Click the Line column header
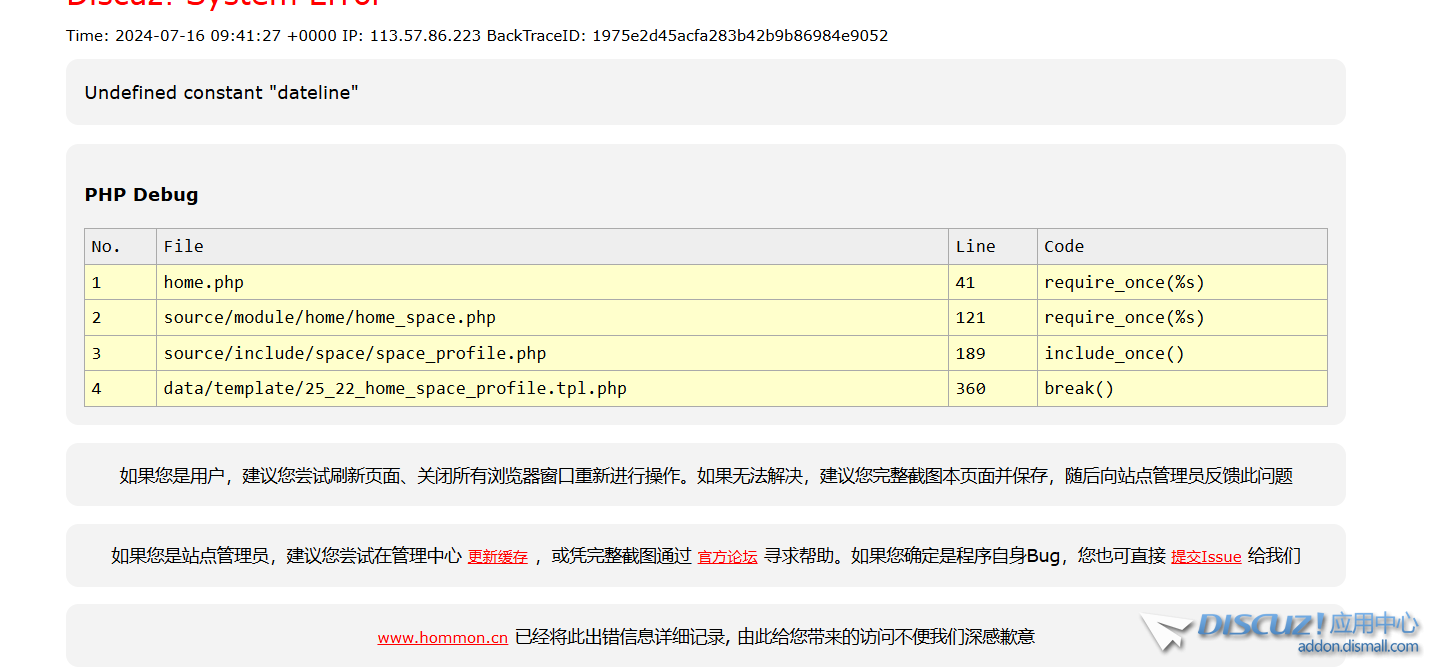Screen dimensions: 1437x672 [x=993, y=246]
